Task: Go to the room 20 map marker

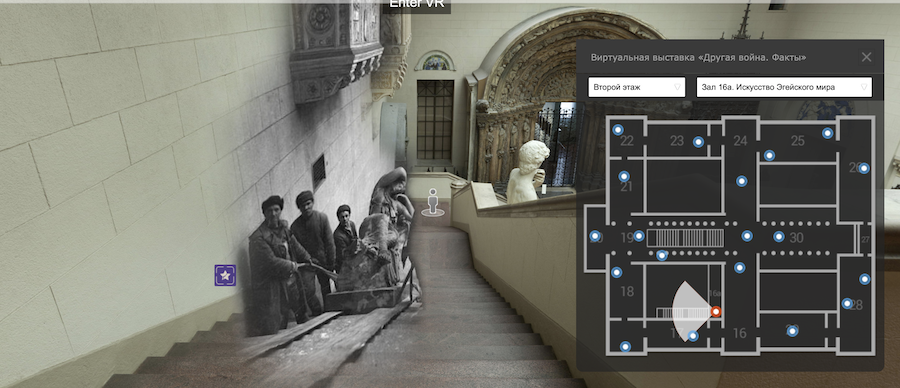Action: tap(595, 236)
